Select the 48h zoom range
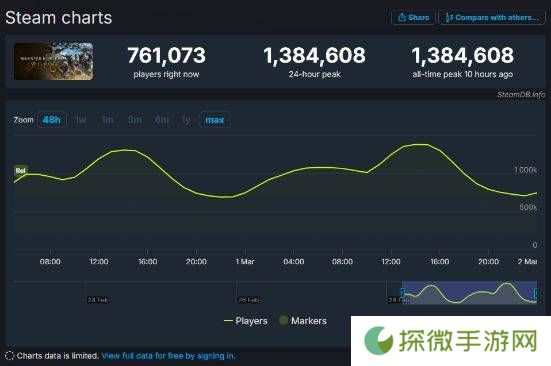The height and width of the screenshot is (366, 551). coord(52,120)
